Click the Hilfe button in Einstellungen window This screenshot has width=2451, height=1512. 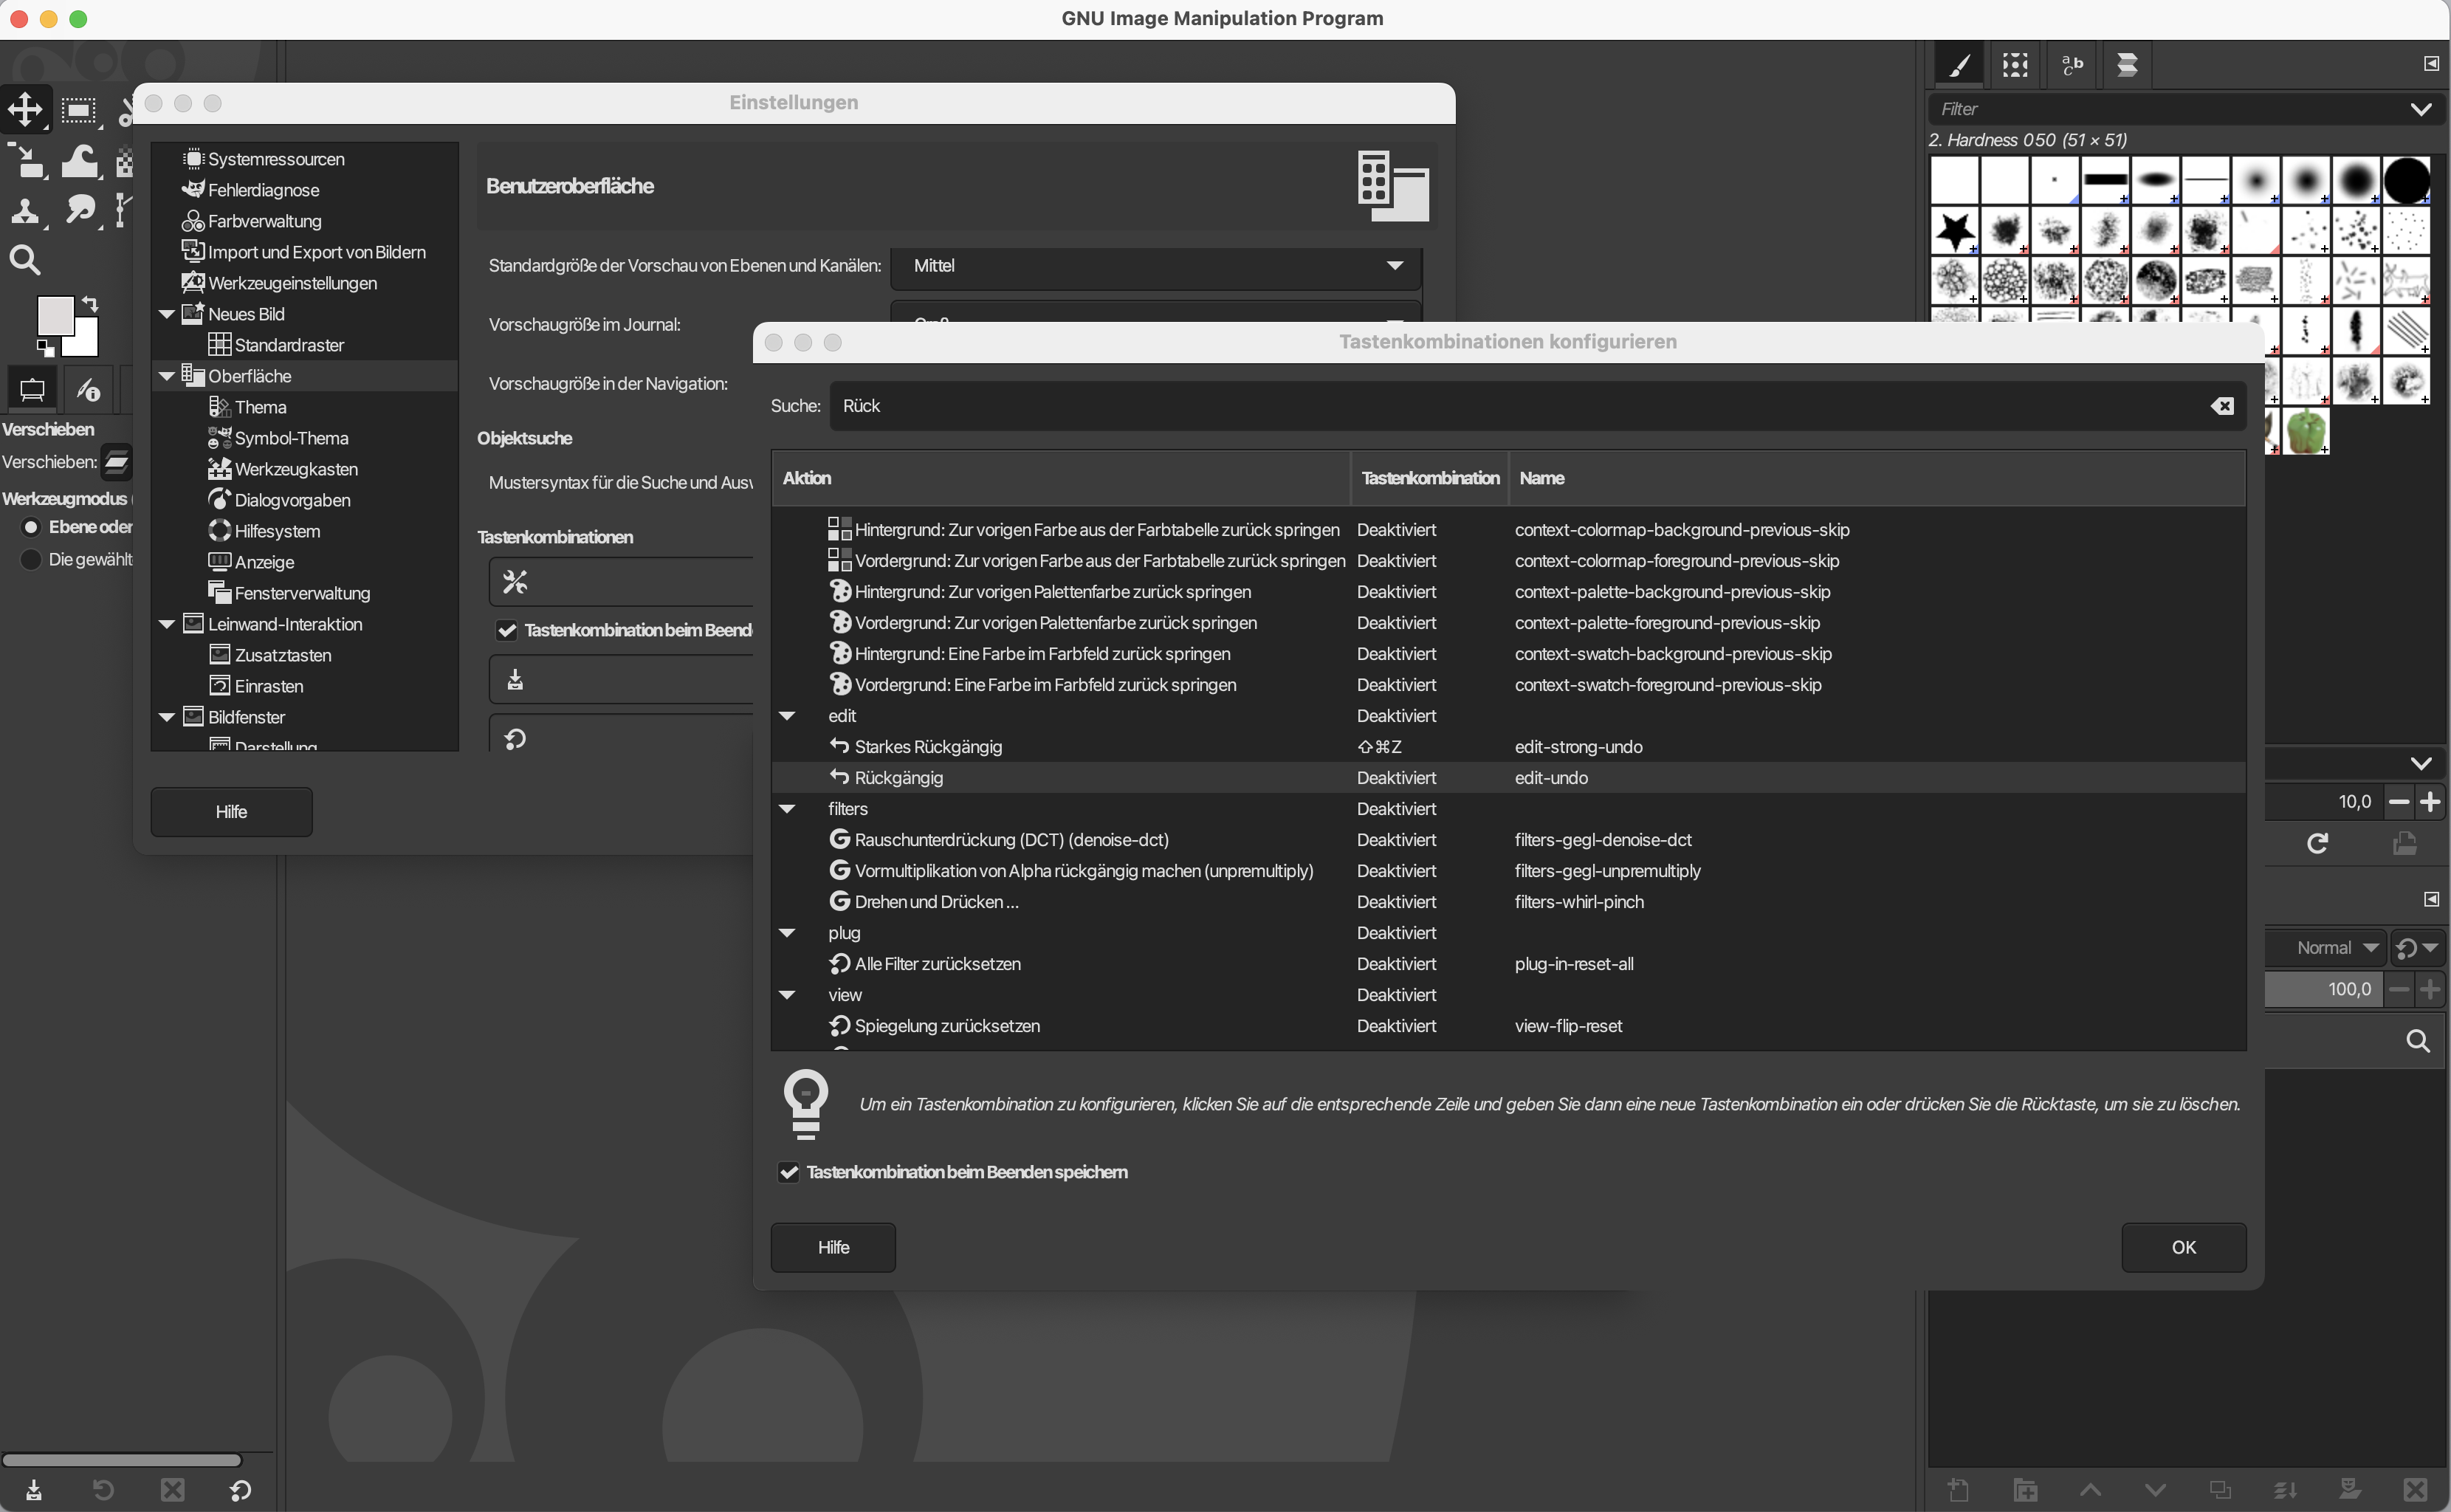[x=231, y=812]
